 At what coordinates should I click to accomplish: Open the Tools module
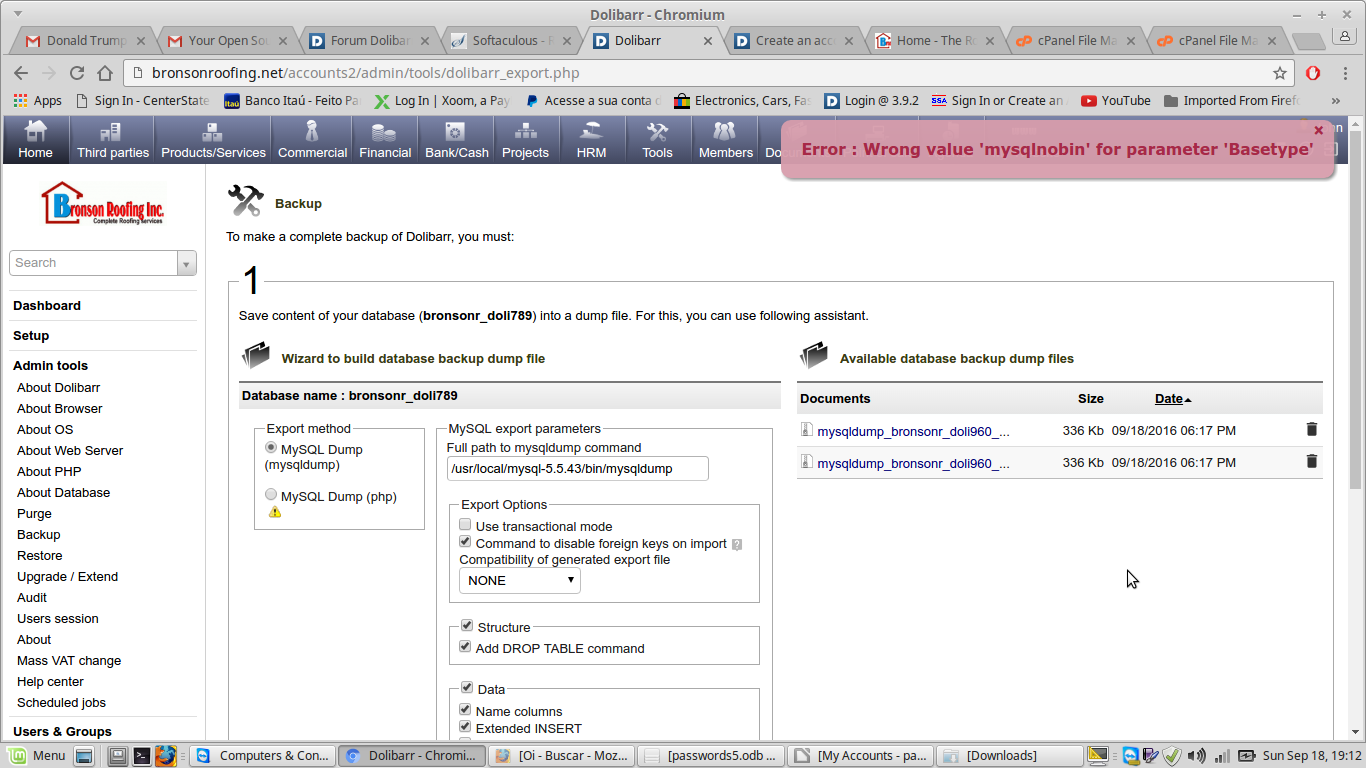[x=657, y=140]
